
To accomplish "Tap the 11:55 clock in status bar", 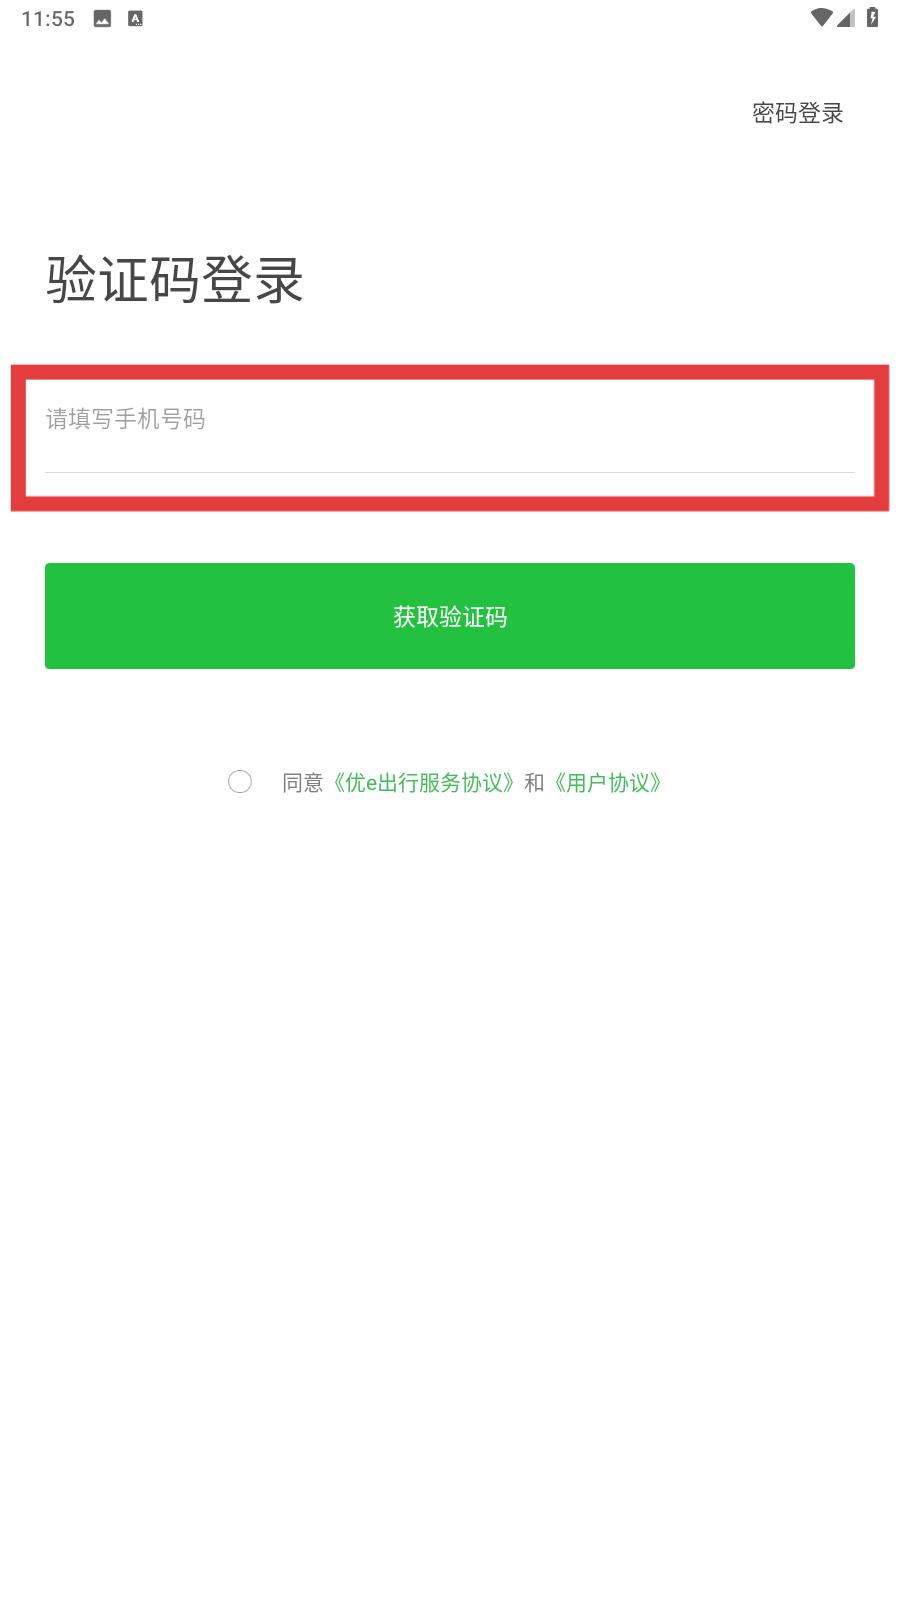I will pyautogui.click(x=48, y=19).
